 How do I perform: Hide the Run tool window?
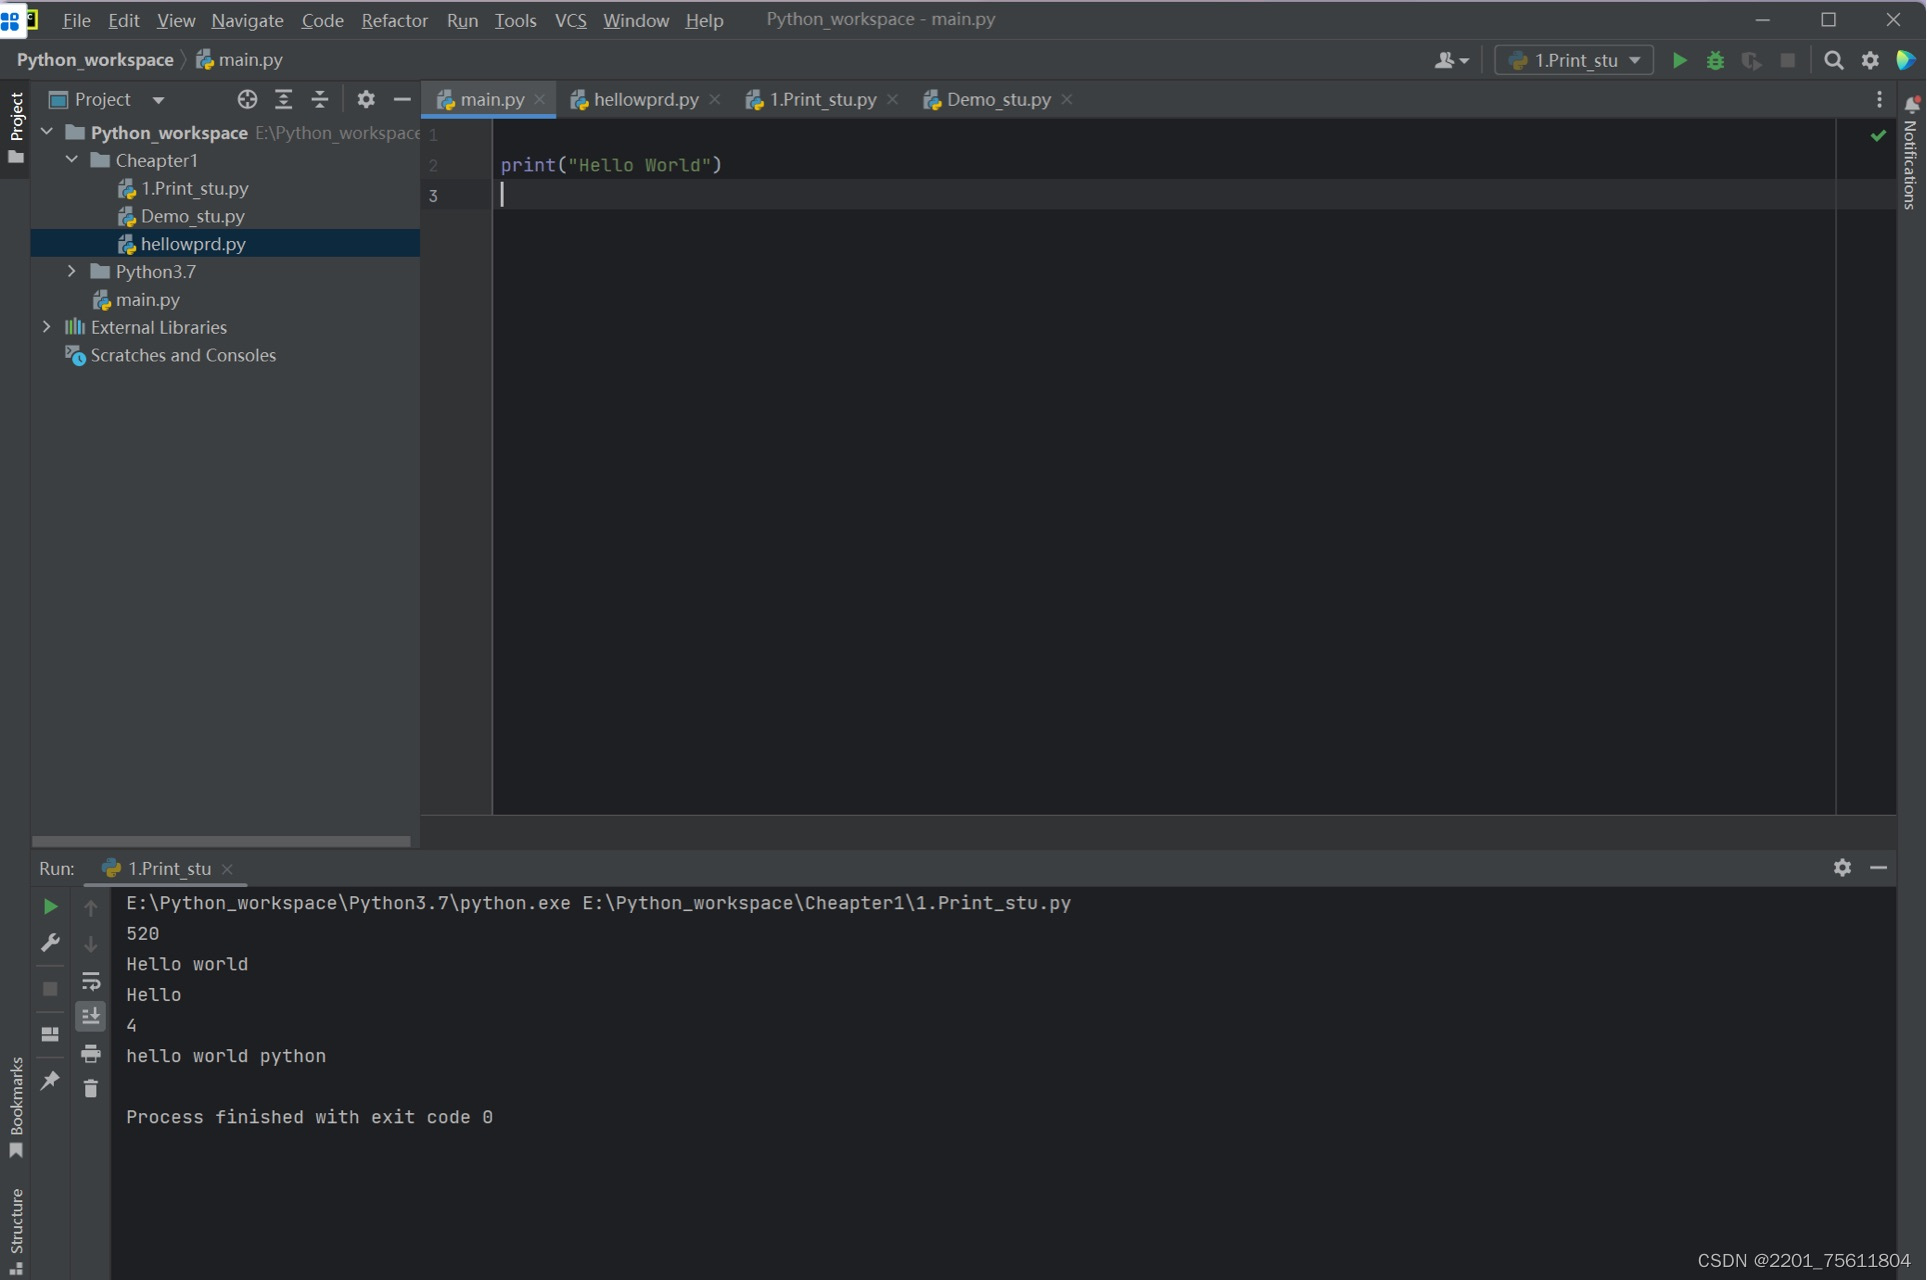(x=1879, y=867)
